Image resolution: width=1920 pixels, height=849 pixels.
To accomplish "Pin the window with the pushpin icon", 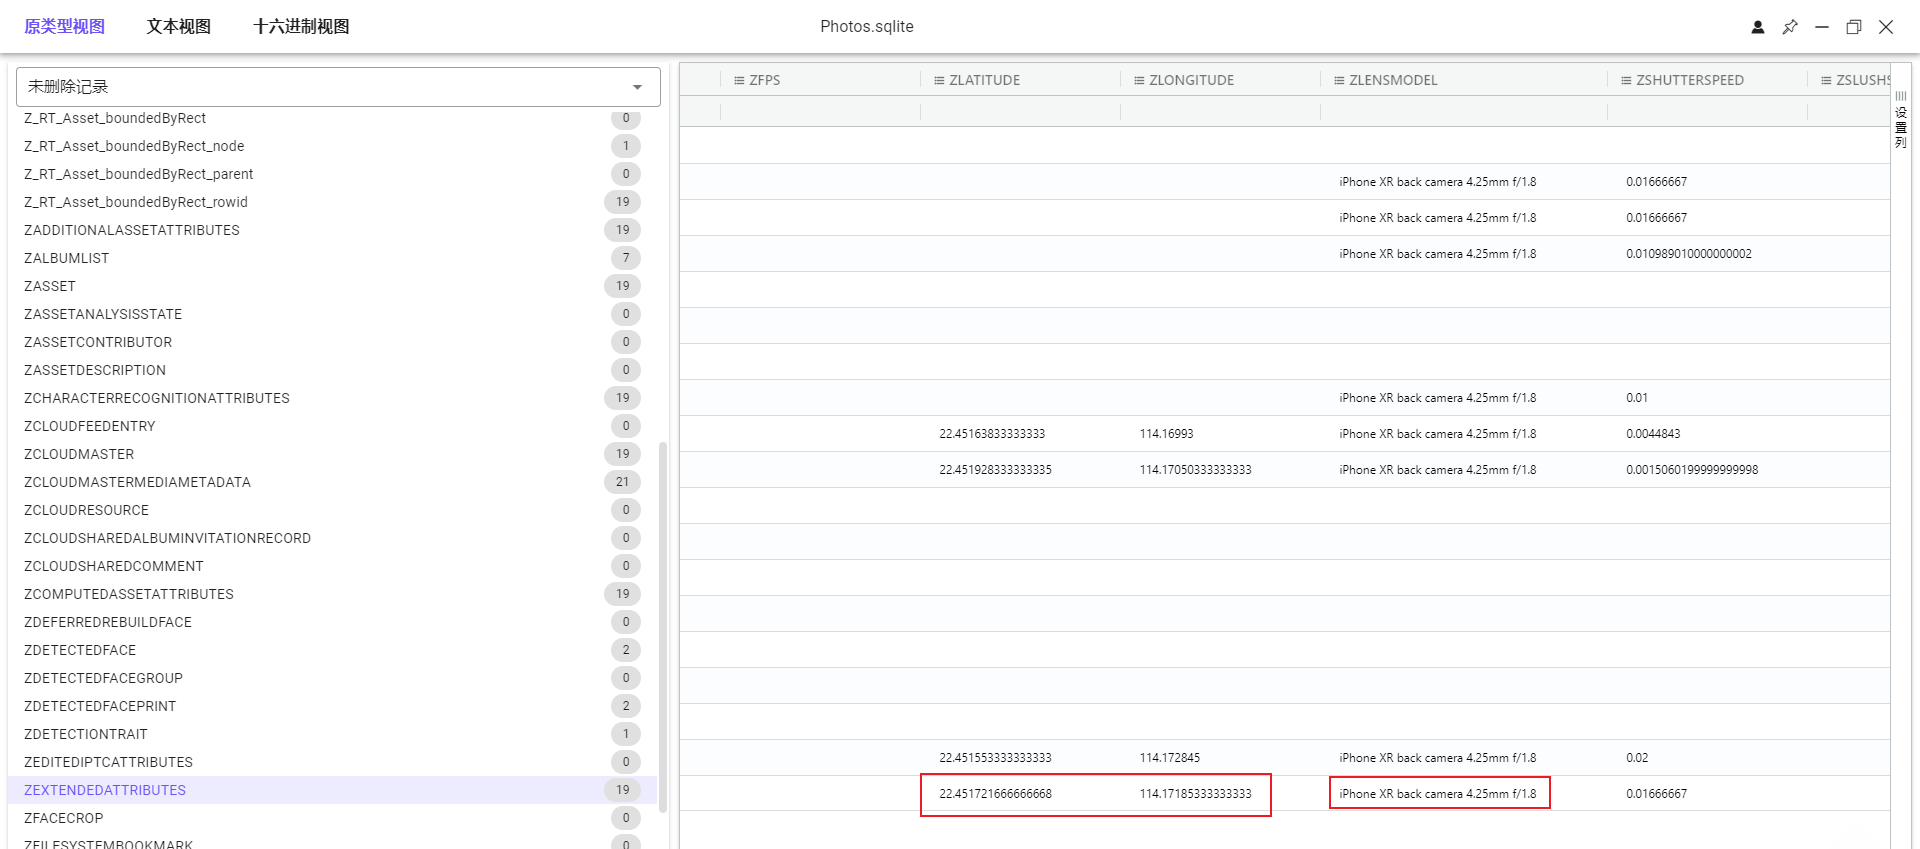I will pos(1789,27).
